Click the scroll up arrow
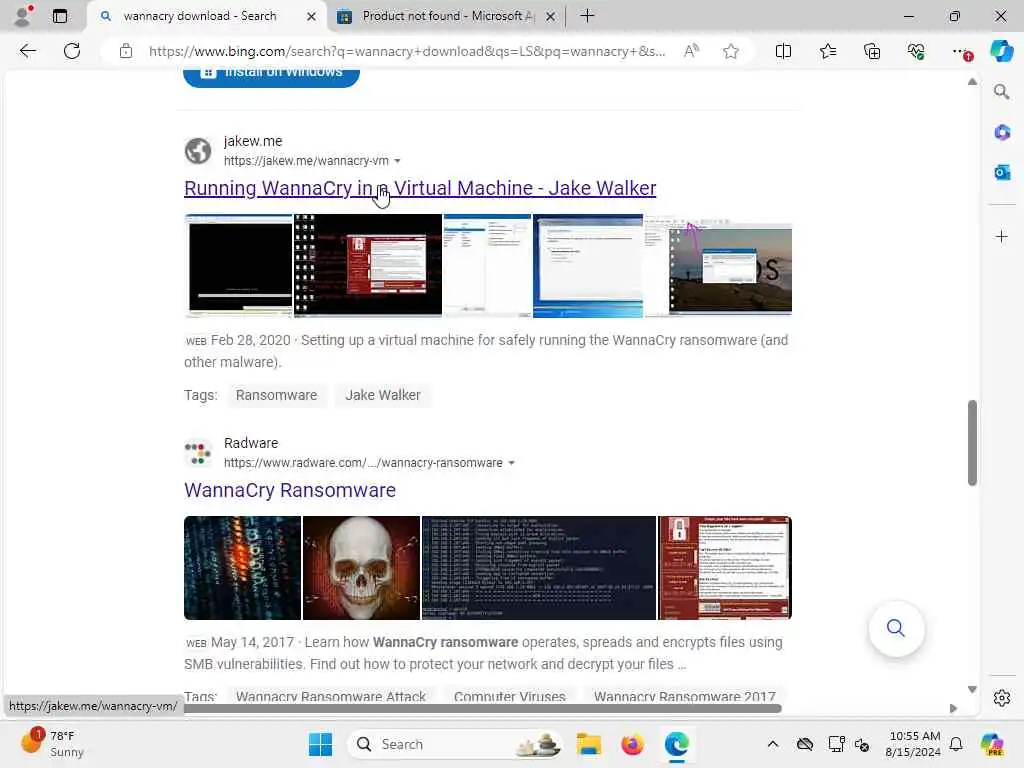This screenshot has height=768, width=1024. pos(972,82)
